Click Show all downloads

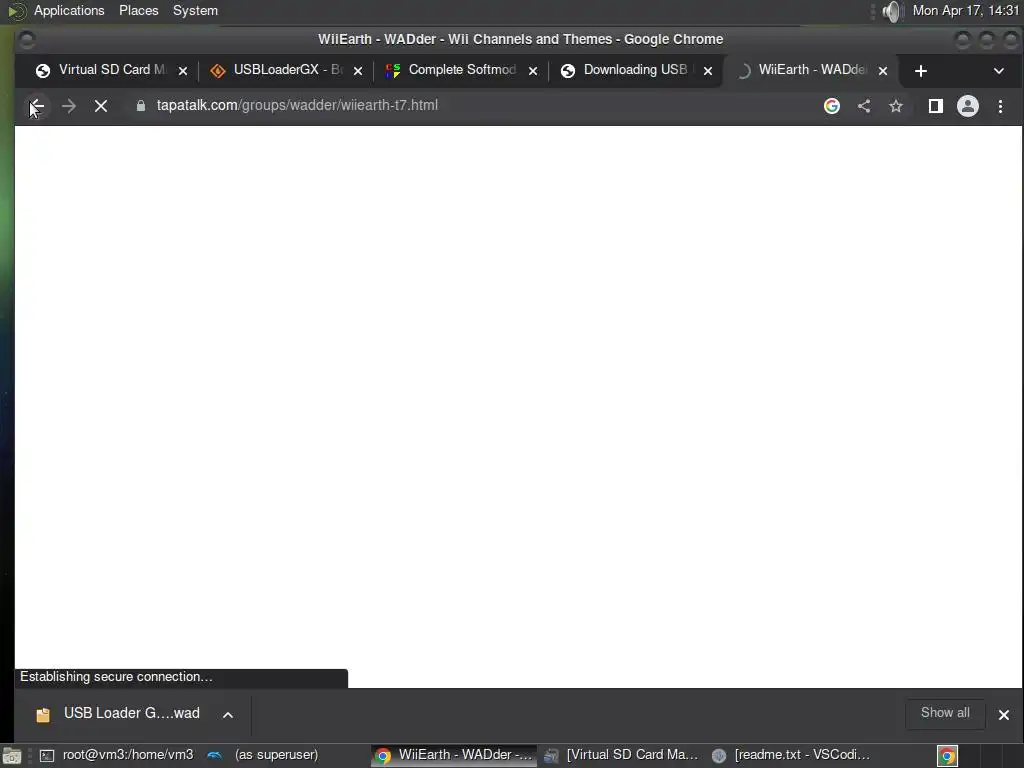(x=944, y=712)
